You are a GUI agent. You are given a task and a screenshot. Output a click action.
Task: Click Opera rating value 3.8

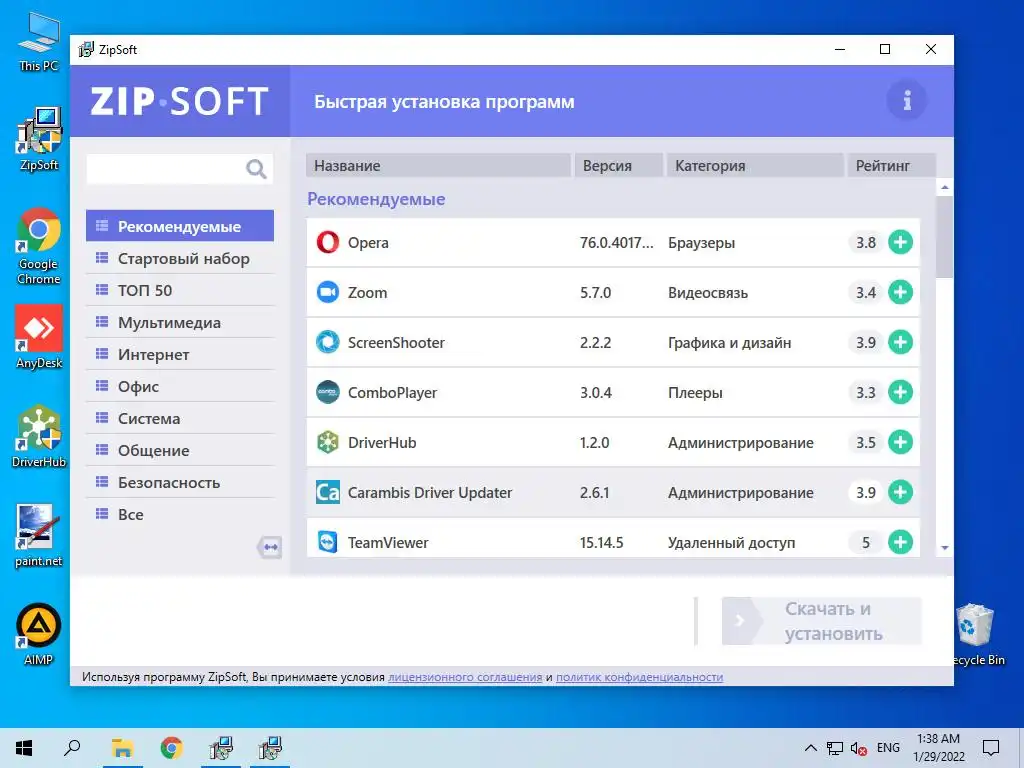pyautogui.click(x=866, y=242)
